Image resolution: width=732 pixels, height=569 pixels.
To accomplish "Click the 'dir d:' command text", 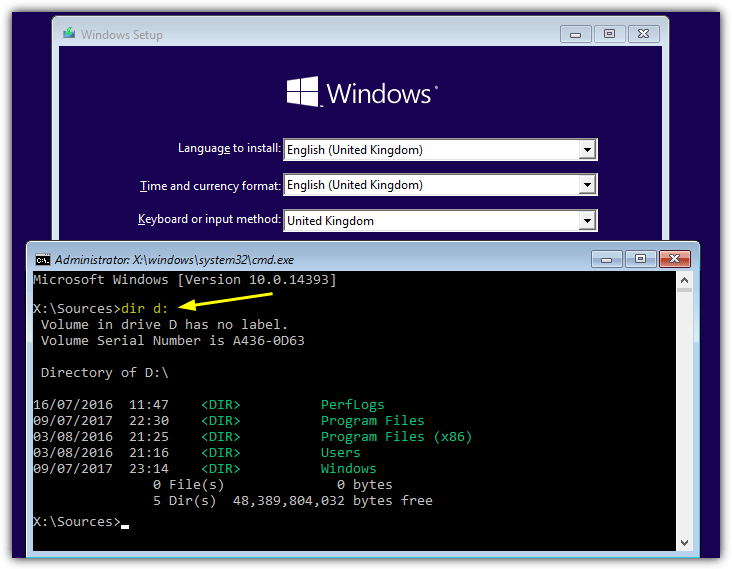I will (x=144, y=309).
